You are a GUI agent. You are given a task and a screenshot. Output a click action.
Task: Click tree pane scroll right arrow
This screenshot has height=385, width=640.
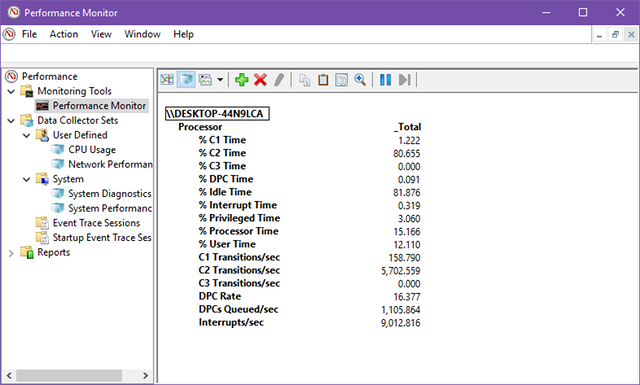145,376
